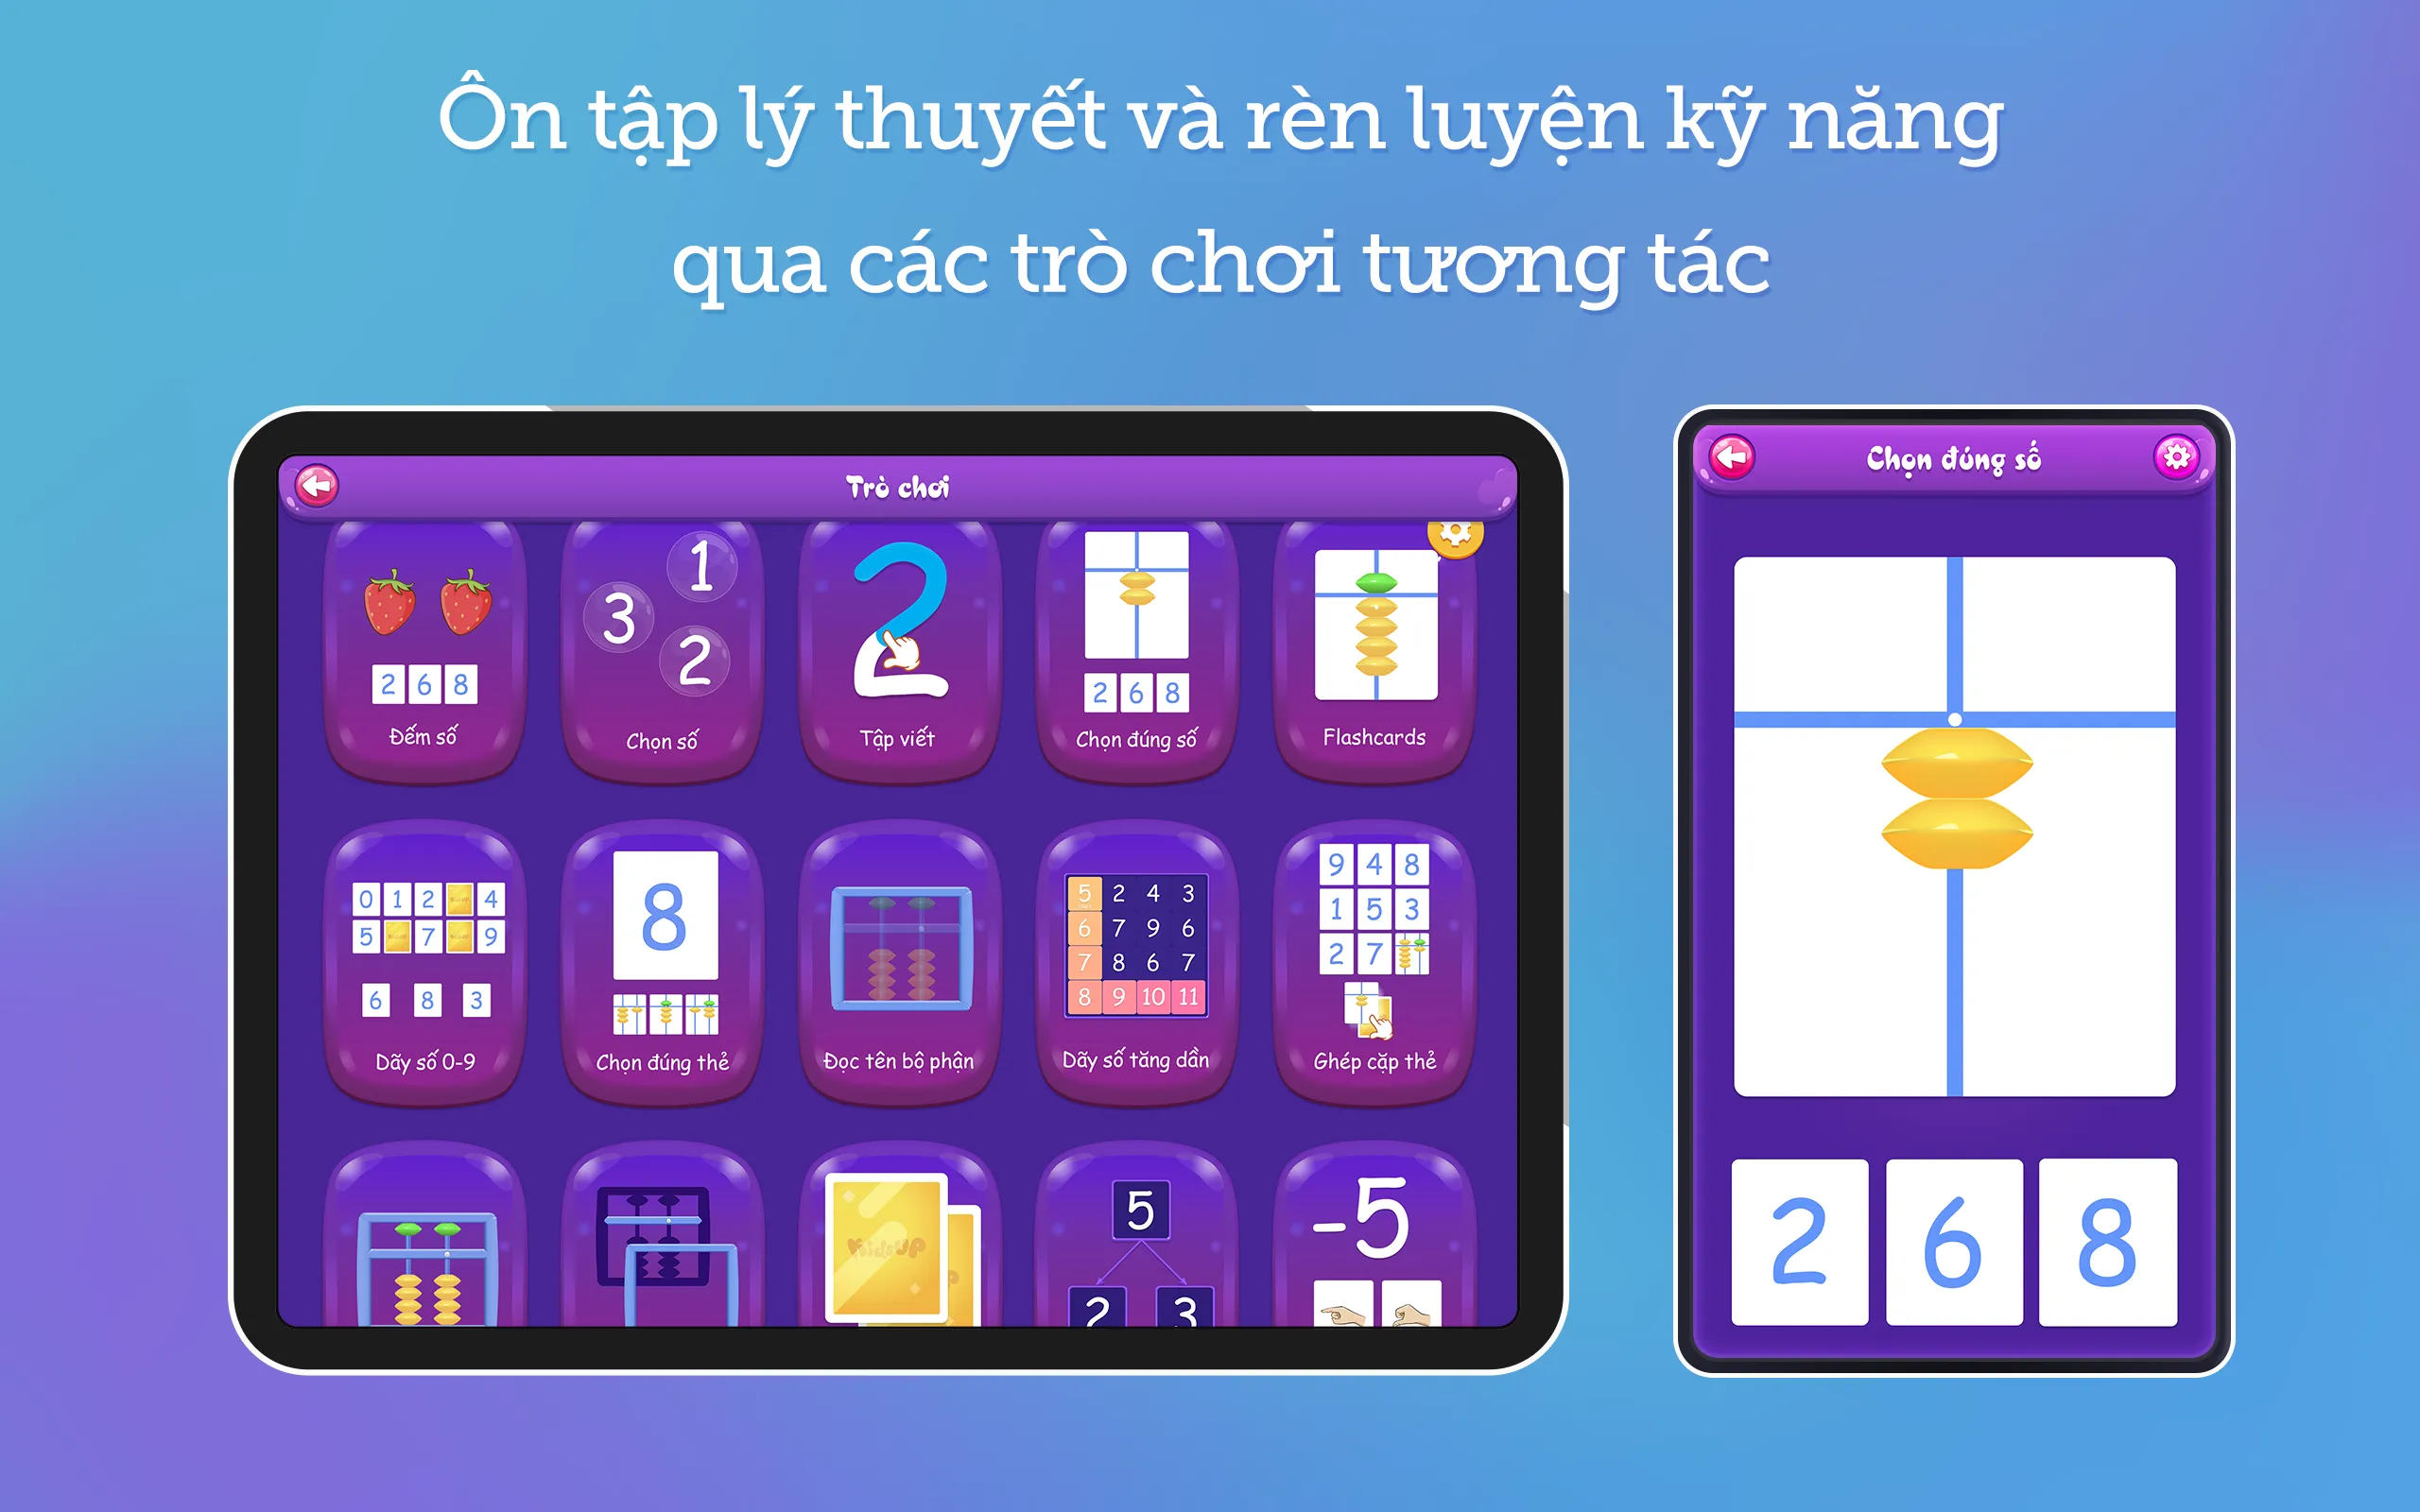Open the Dãy số tăng dần (Ascending Numbers) game

(1134, 963)
